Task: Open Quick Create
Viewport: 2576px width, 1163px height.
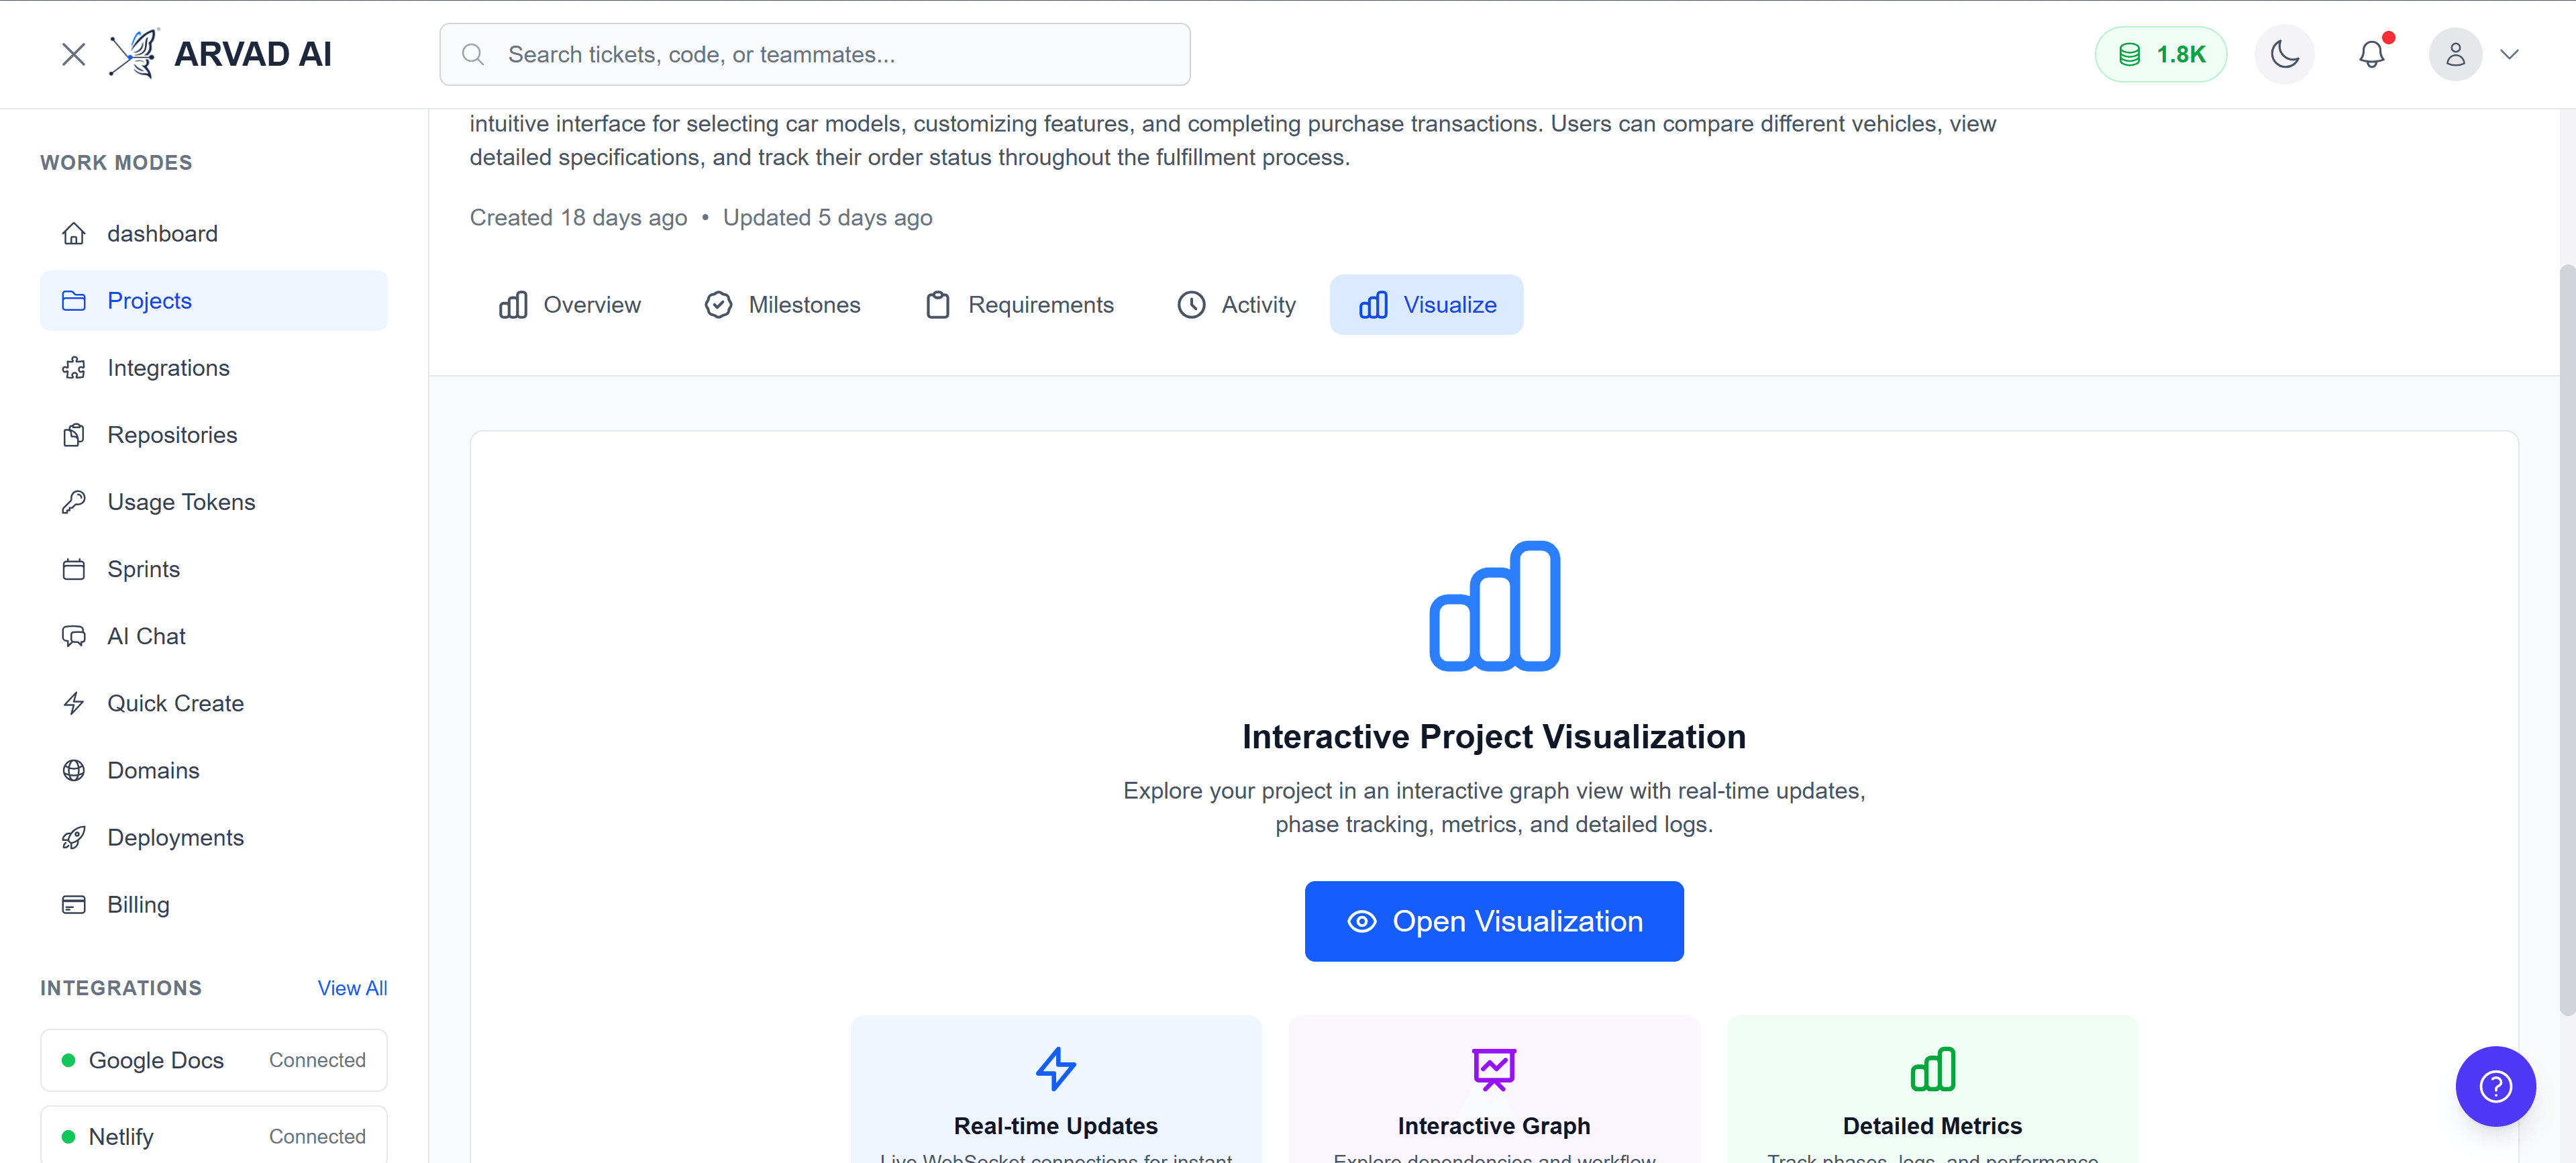Action: (x=175, y=703)
